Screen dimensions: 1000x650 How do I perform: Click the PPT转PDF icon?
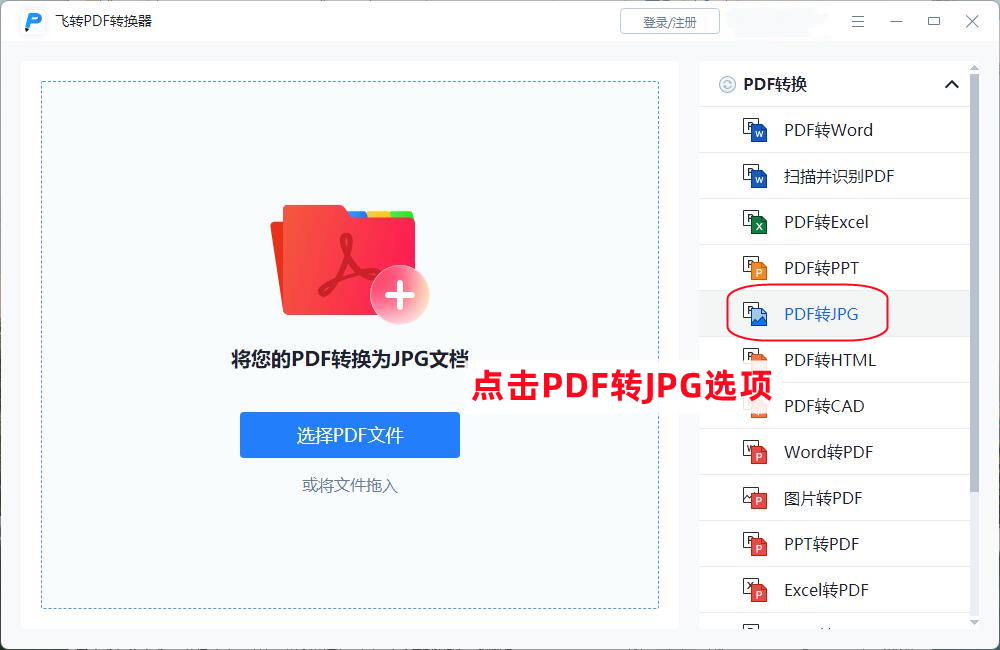pos(755,544)
